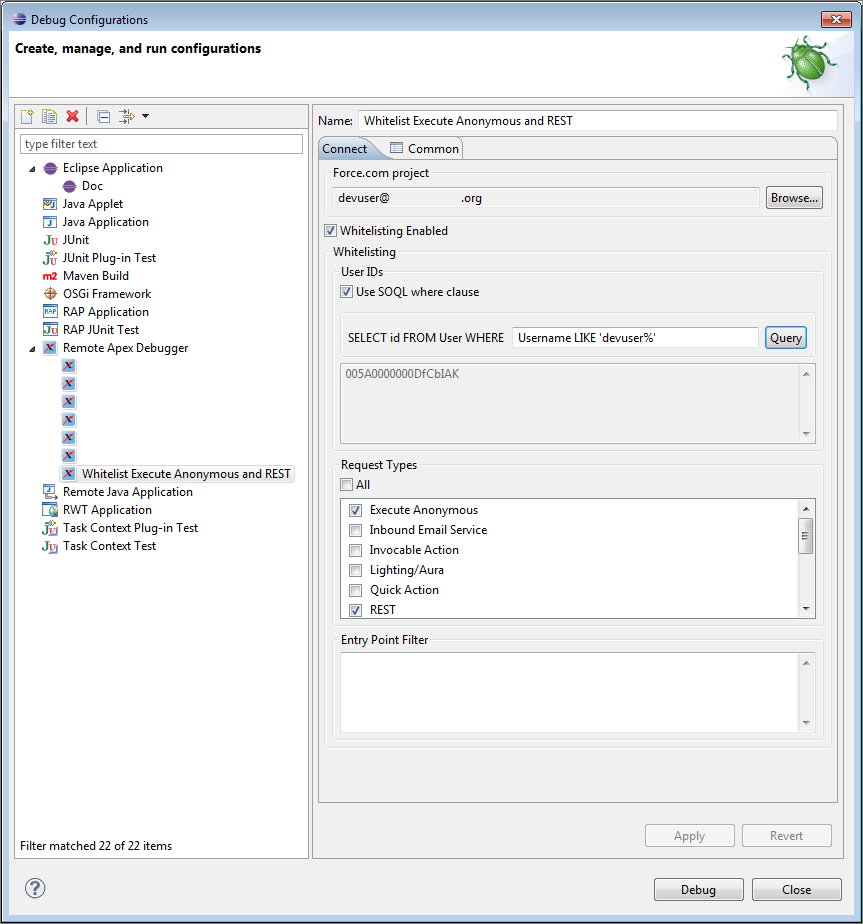Click User IDs results scroll-down arrow
The height and width of the screenshot is (924, 863).
[x=806, y=434]
